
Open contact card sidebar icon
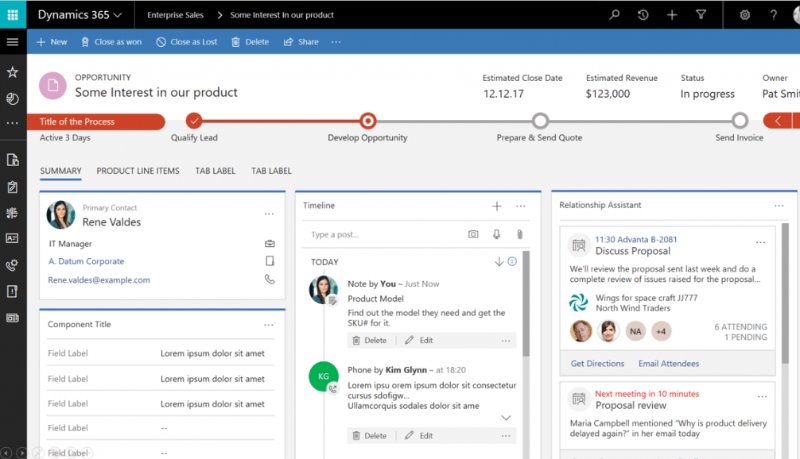[13, 238]
